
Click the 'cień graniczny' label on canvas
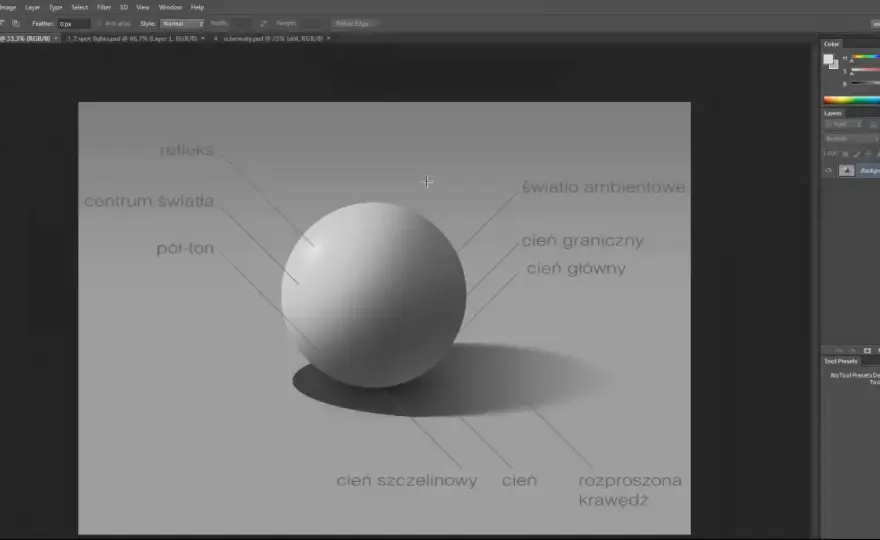[583, 241]
